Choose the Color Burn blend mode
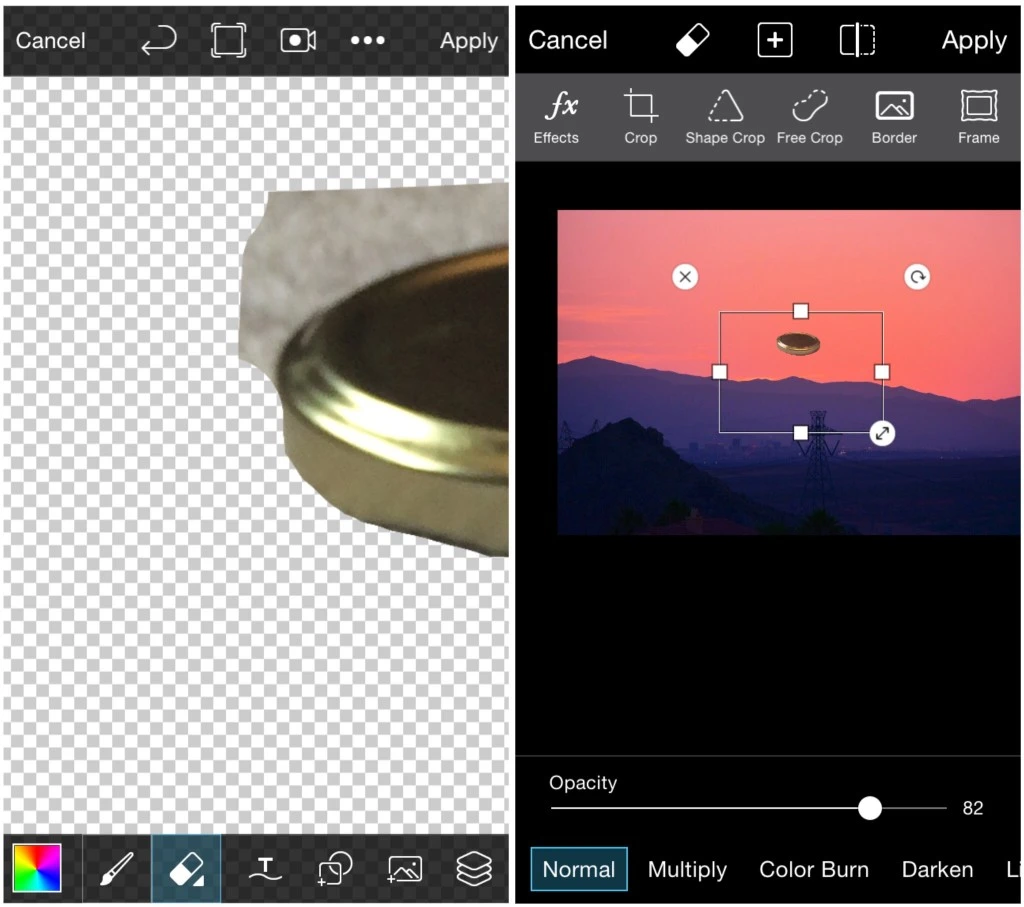 pyautogui.click(x=814, y=870)
